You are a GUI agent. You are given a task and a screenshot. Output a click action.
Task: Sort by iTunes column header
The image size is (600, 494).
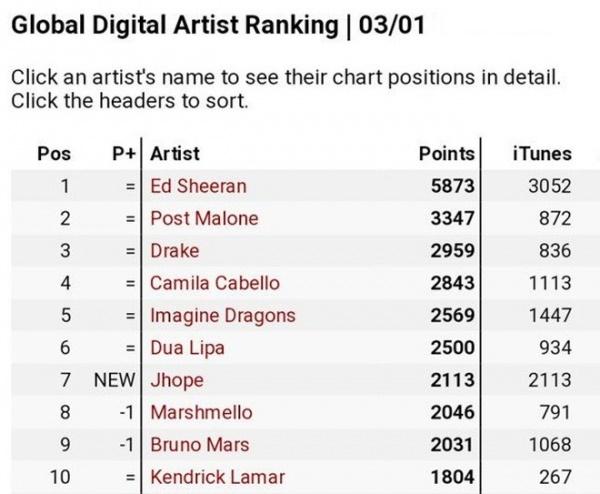click(x=541, y=153)
